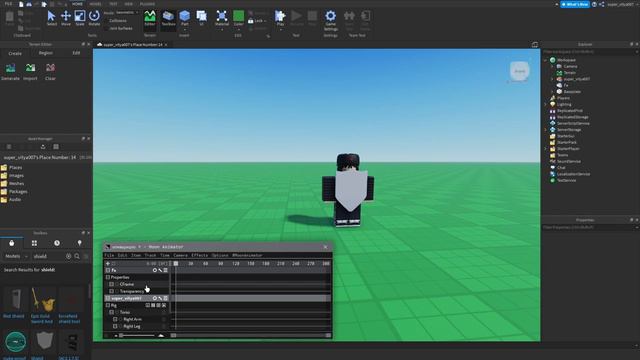Click the Play test button
The height and width of the screenshot is (360, 640).
pyautogui.click(x=280, y=19)
